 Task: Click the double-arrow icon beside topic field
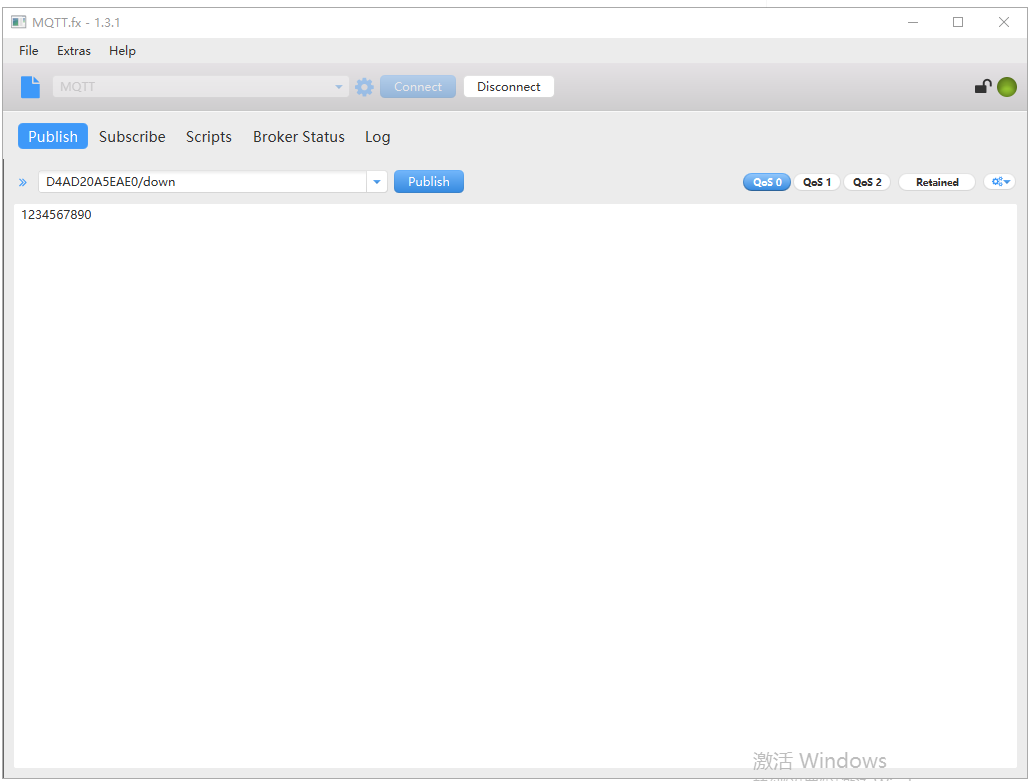pos(23,183)
